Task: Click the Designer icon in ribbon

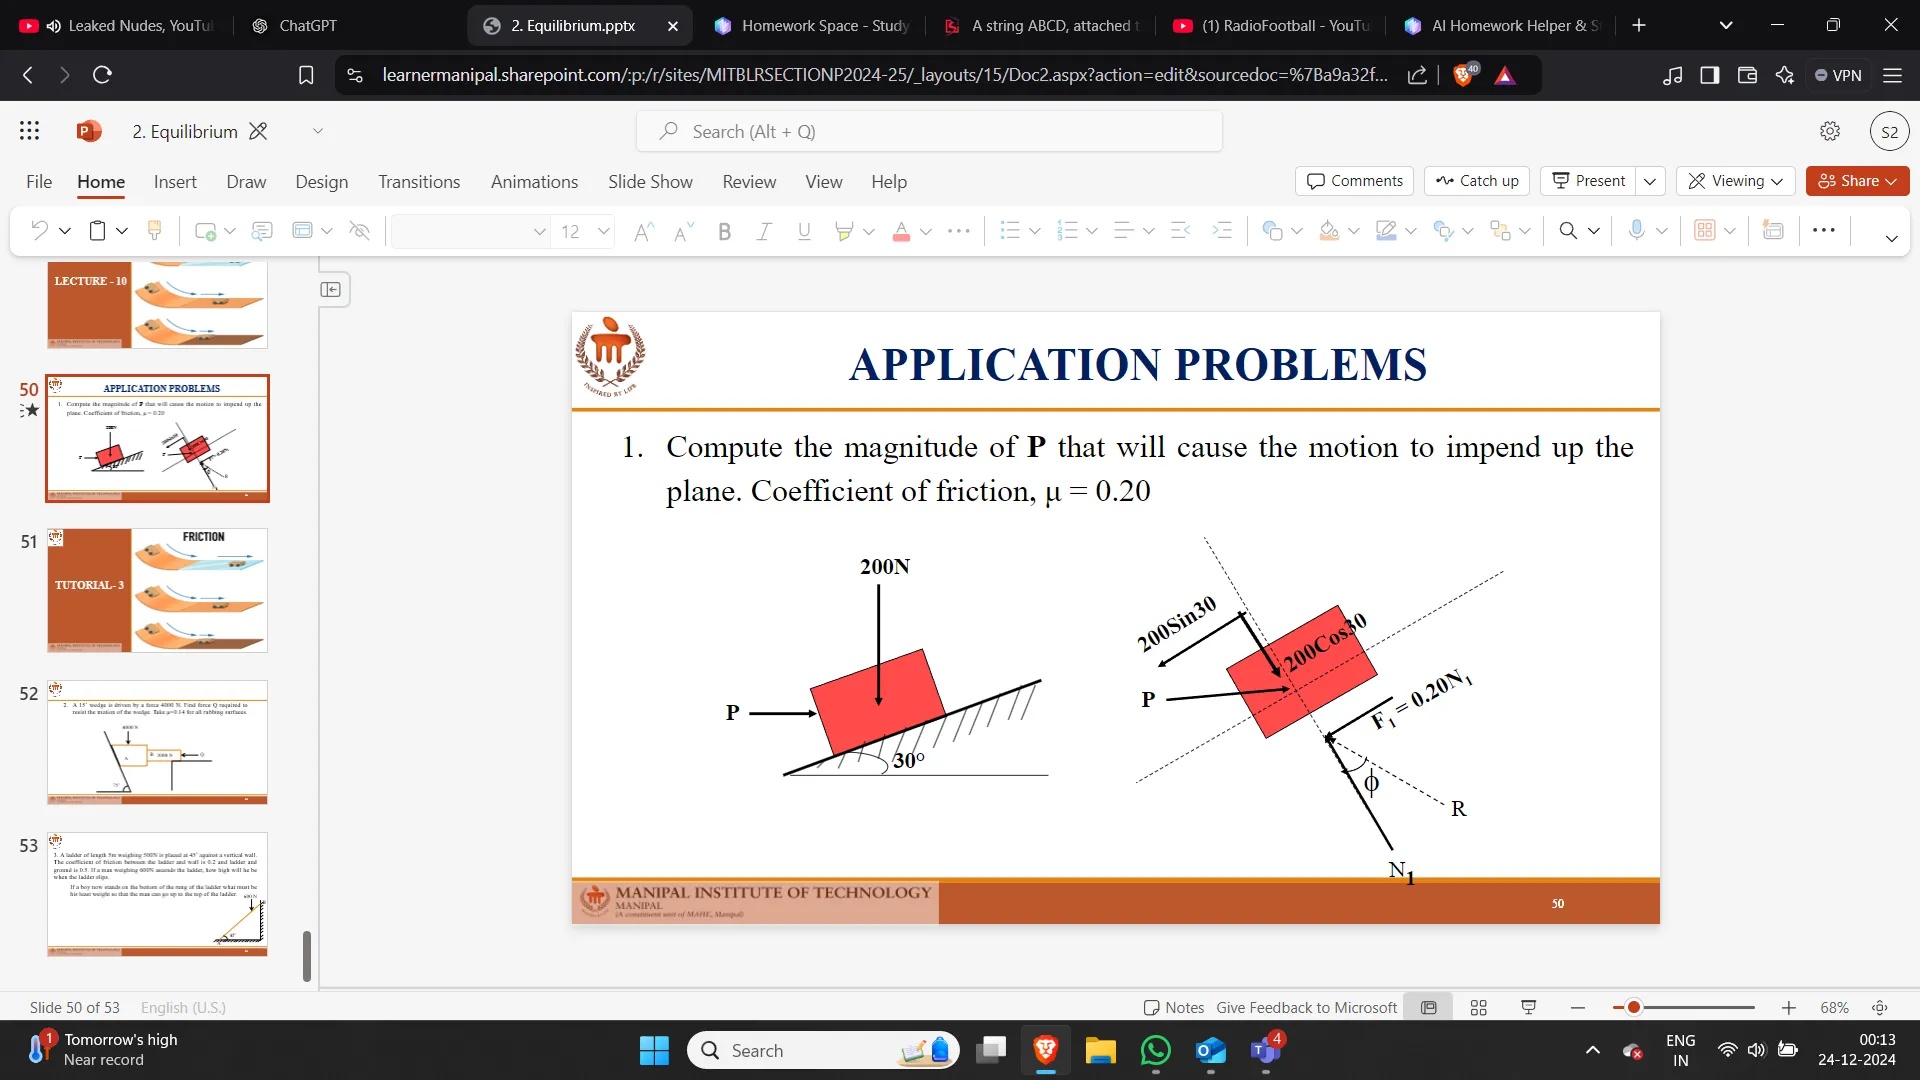Action: pos(1773,231)
